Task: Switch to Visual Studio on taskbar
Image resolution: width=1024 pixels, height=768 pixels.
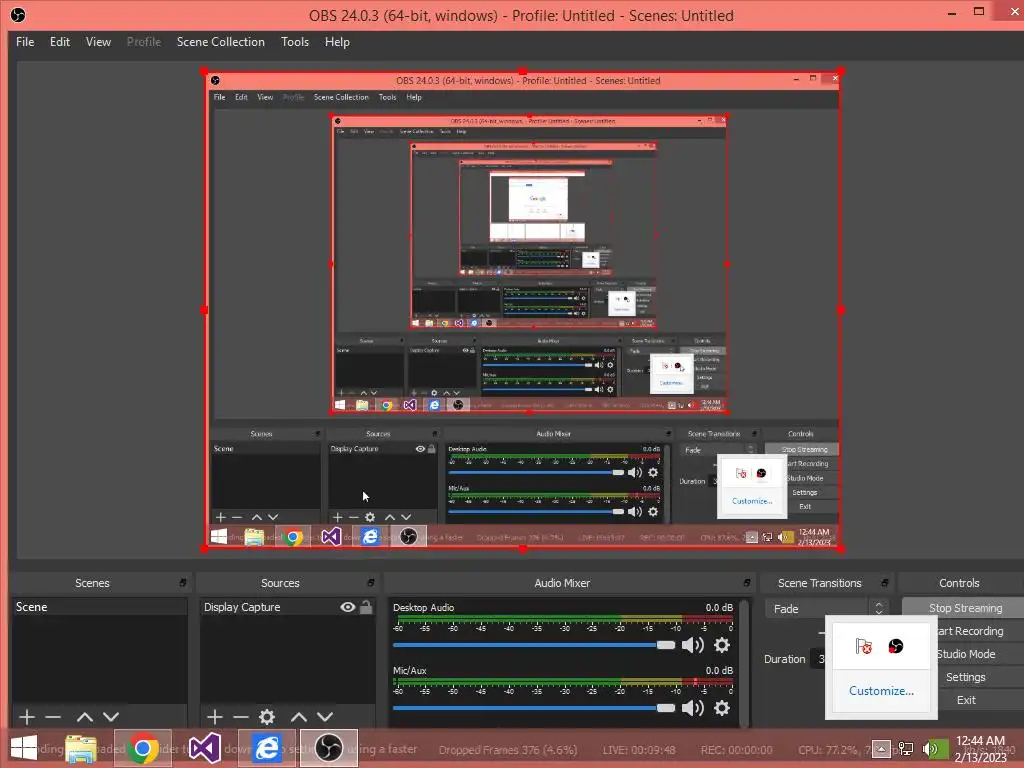Action: point(204,748)
